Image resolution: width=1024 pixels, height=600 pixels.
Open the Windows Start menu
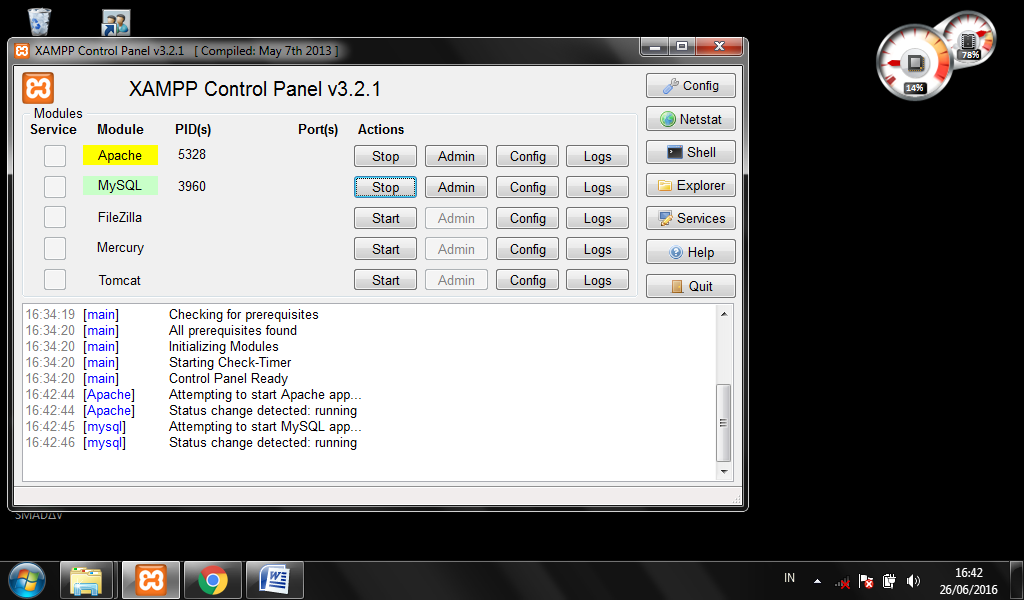click(x=25, y=580)
